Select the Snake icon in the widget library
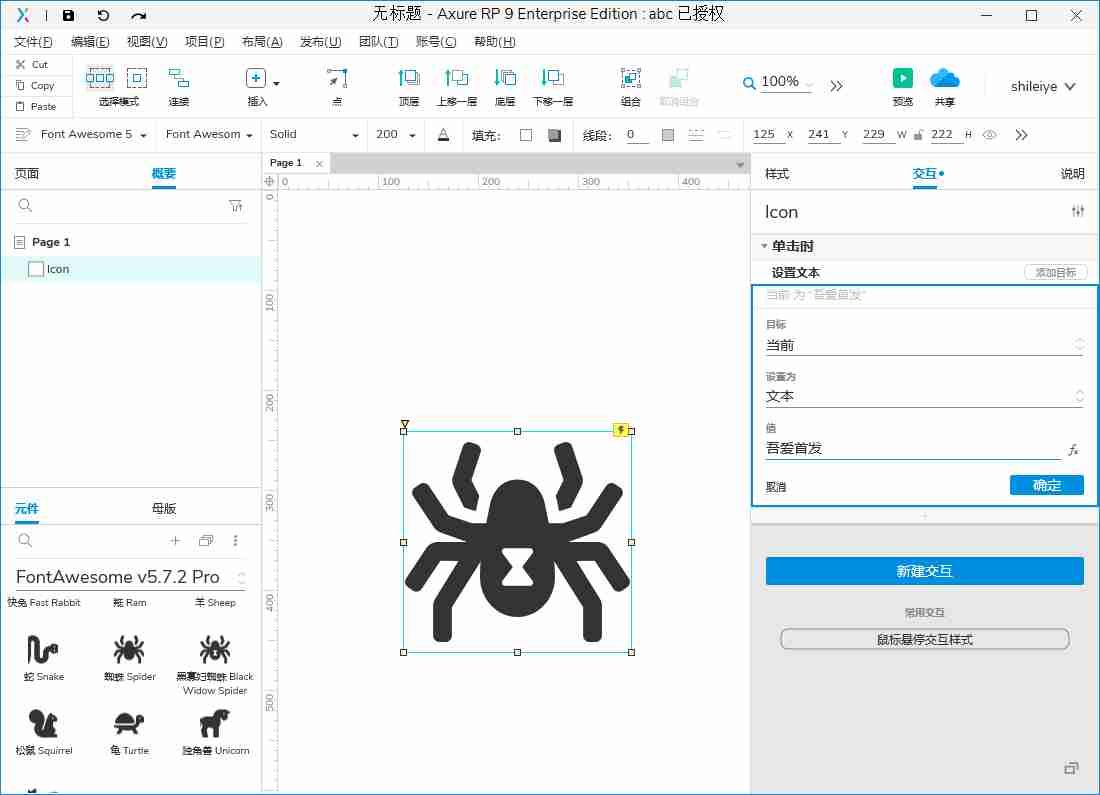Screen dimensions: 1100x795 tap(42, 650)
